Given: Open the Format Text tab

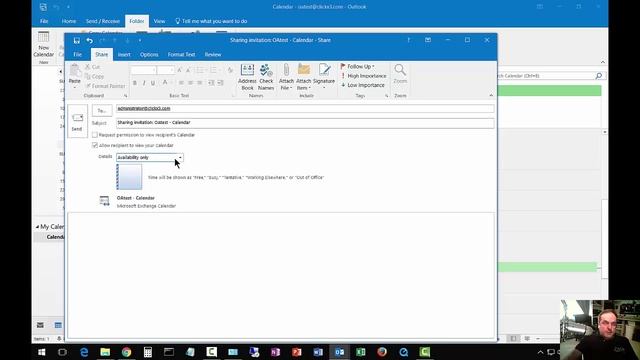Looking at the screenshot, I should coord(181,54).
